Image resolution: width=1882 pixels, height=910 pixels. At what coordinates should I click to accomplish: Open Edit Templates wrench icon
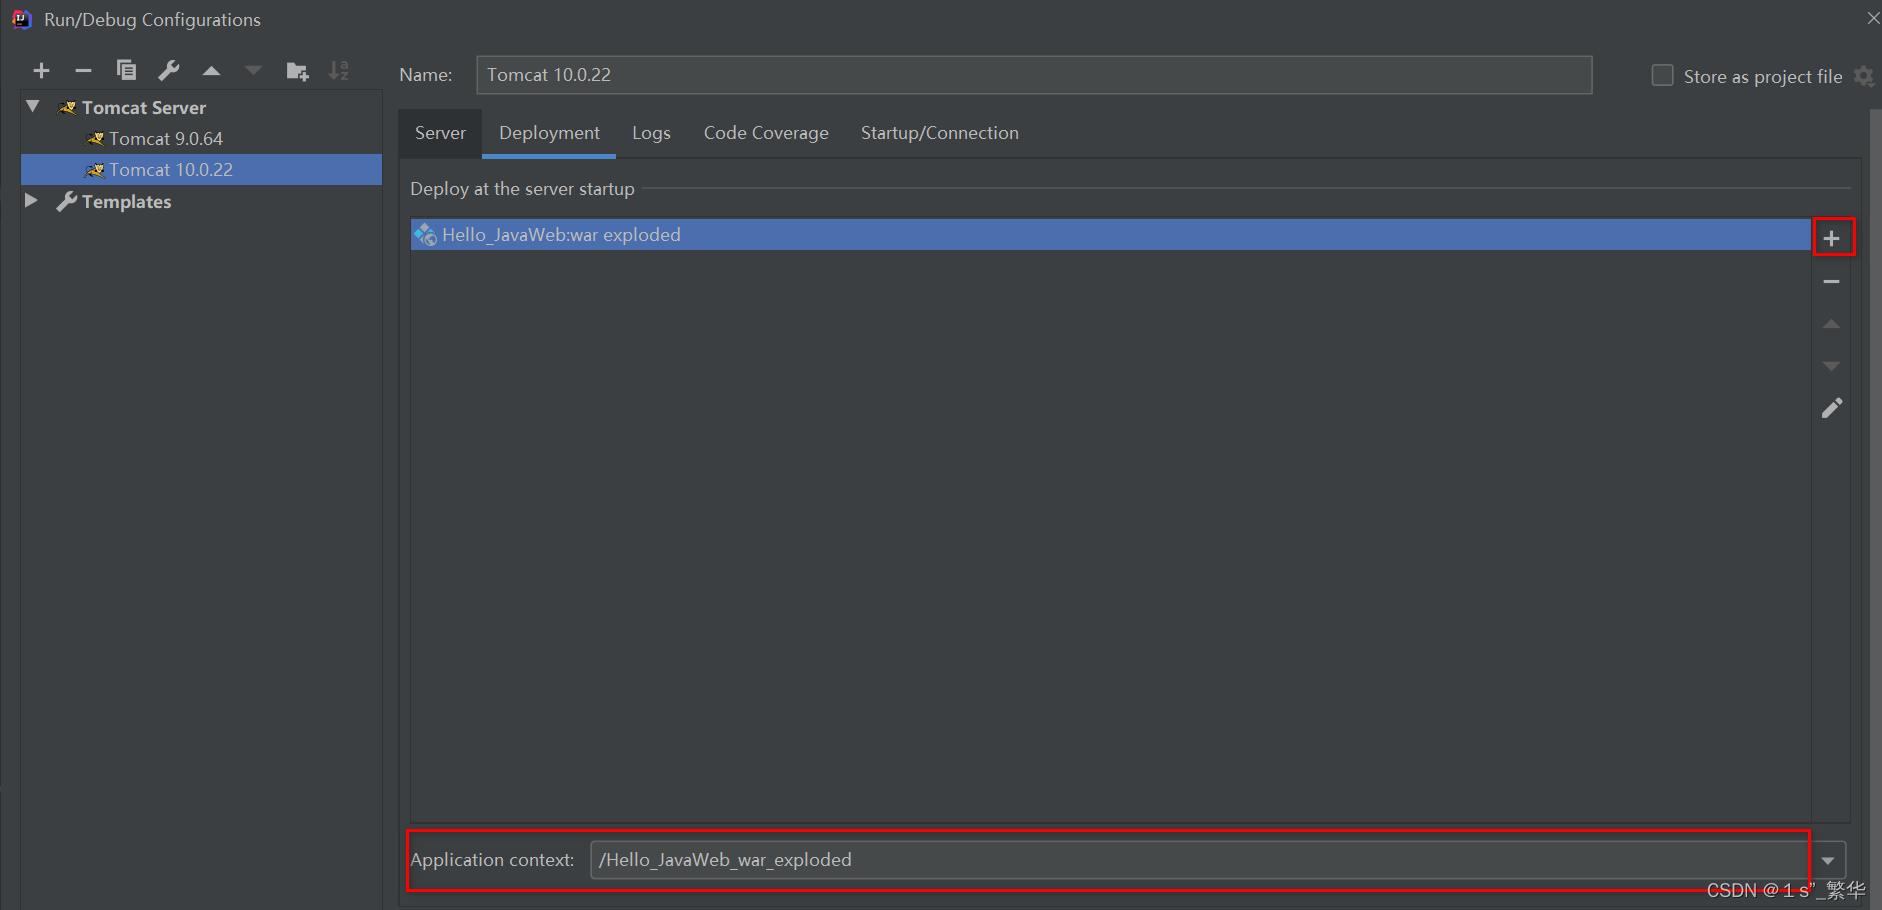pyautogui.click(x=169, y=70)
